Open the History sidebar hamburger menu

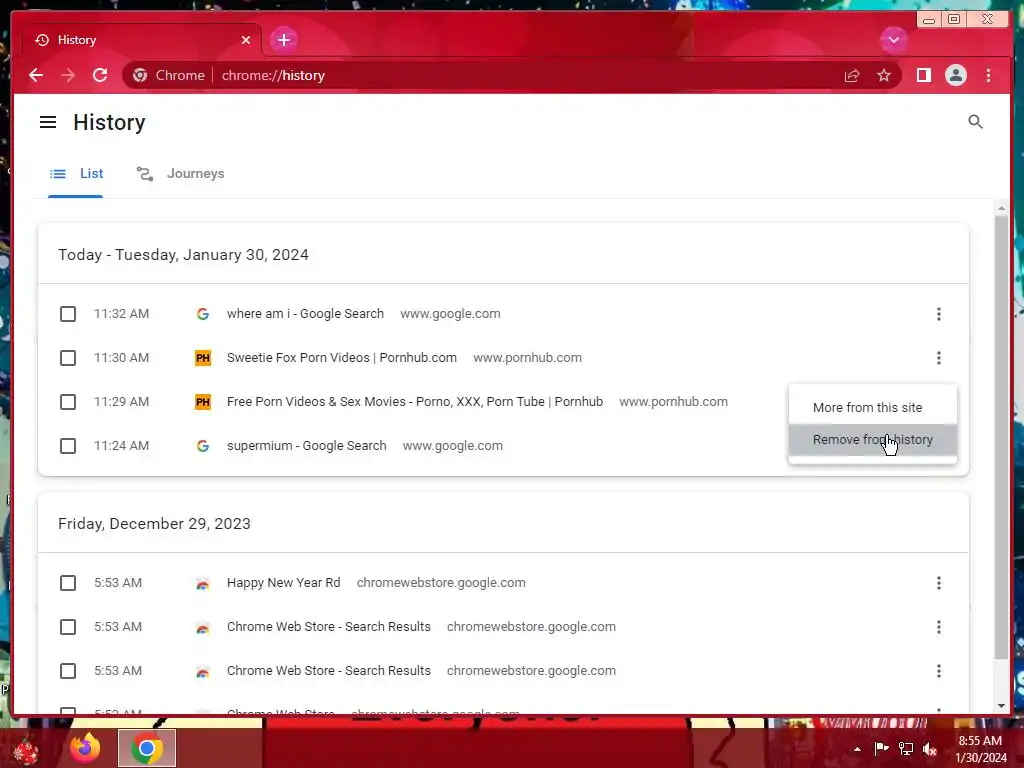[x=48, y=122]
